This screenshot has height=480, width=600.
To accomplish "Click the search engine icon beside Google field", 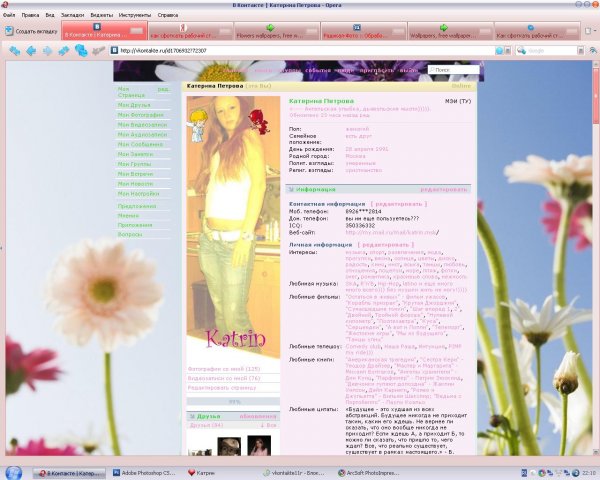I will [520, 50].
